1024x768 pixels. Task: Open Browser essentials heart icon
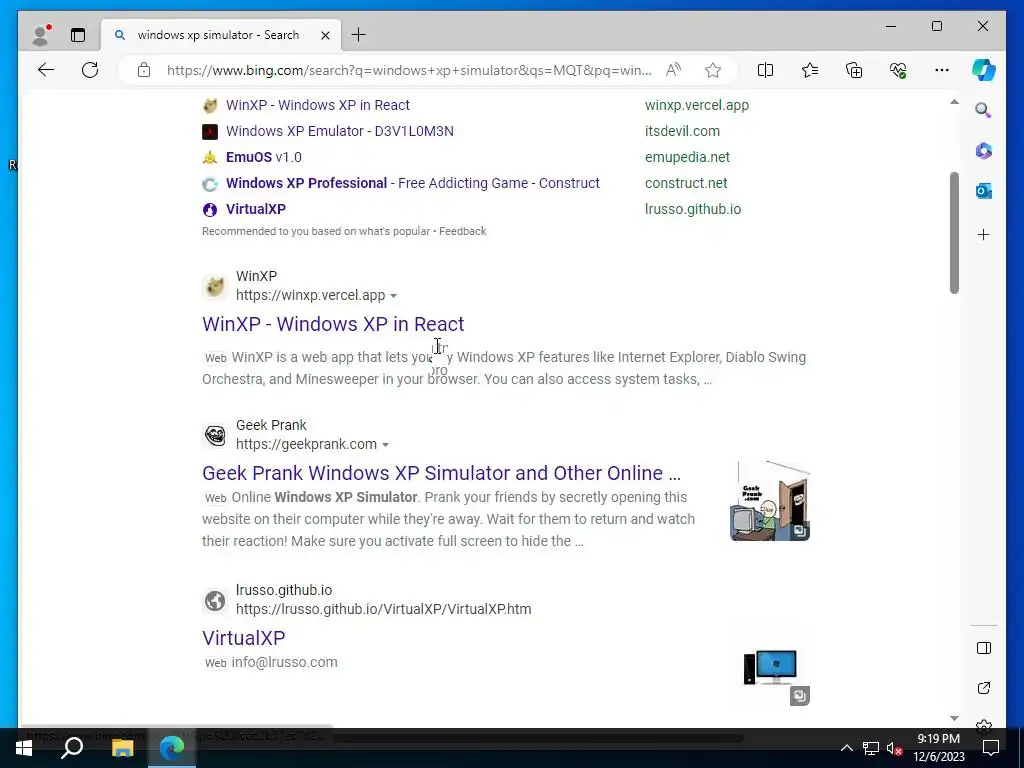(898, 70)
